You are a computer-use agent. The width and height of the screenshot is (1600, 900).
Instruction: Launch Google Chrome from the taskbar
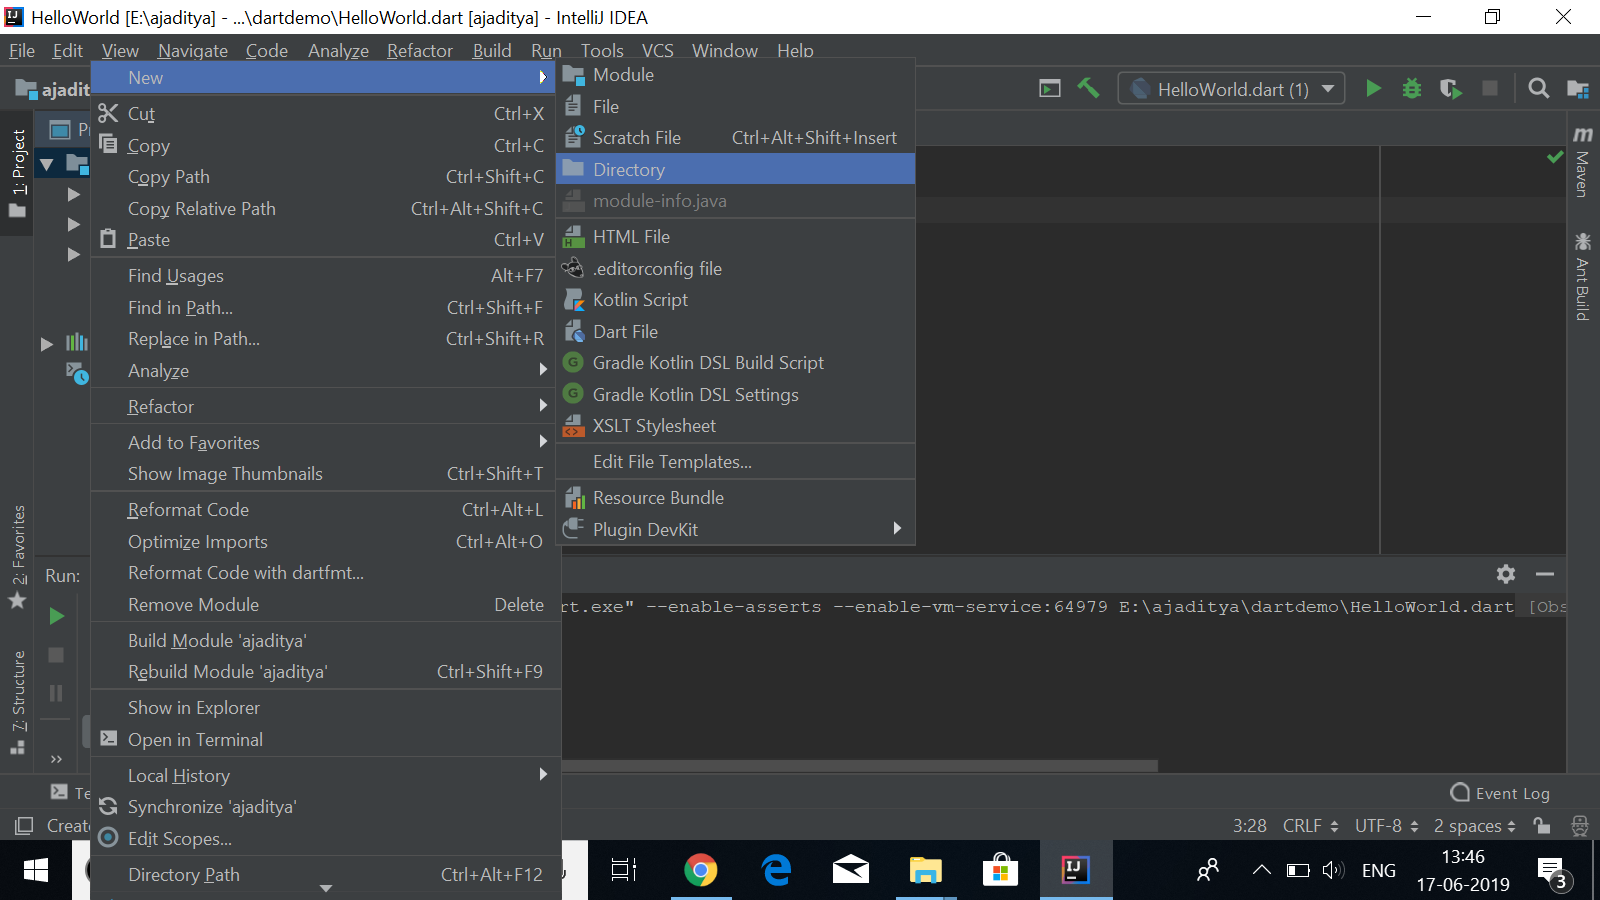[x=701, y=870]
